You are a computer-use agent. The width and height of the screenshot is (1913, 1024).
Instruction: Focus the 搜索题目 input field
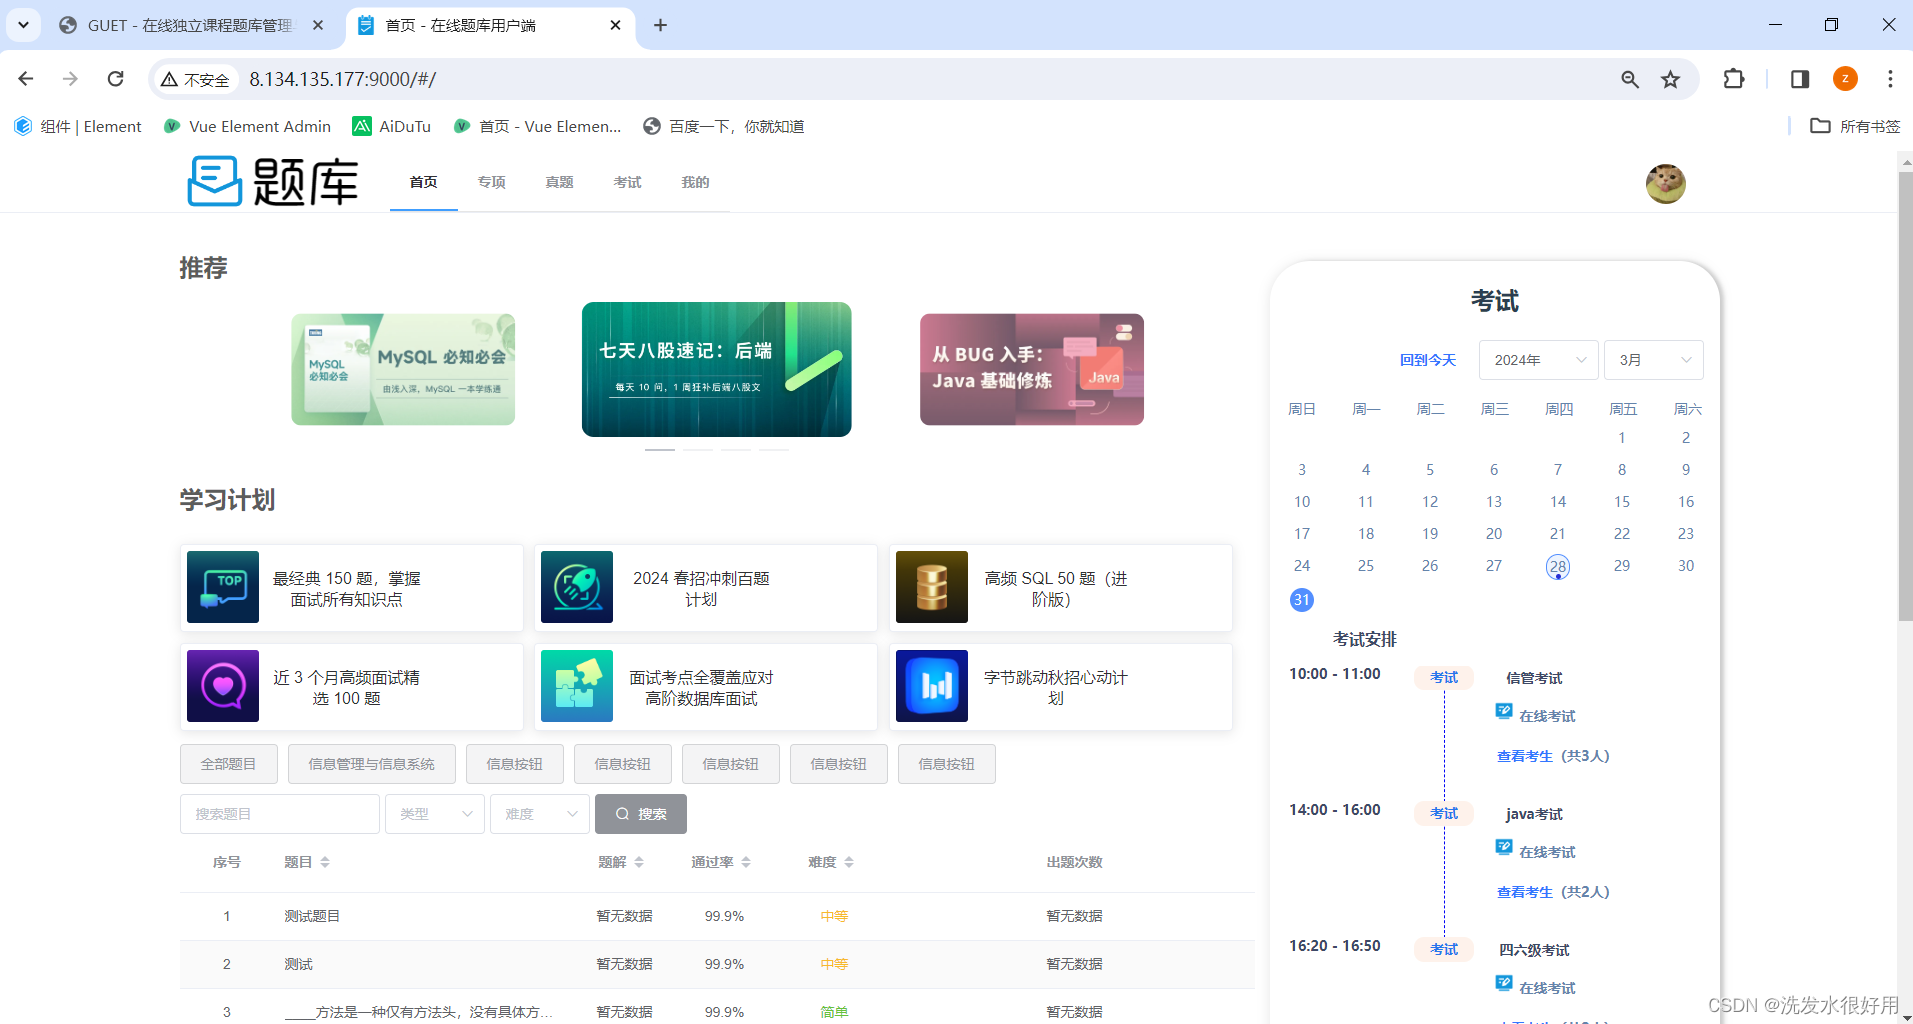(280, 814)
